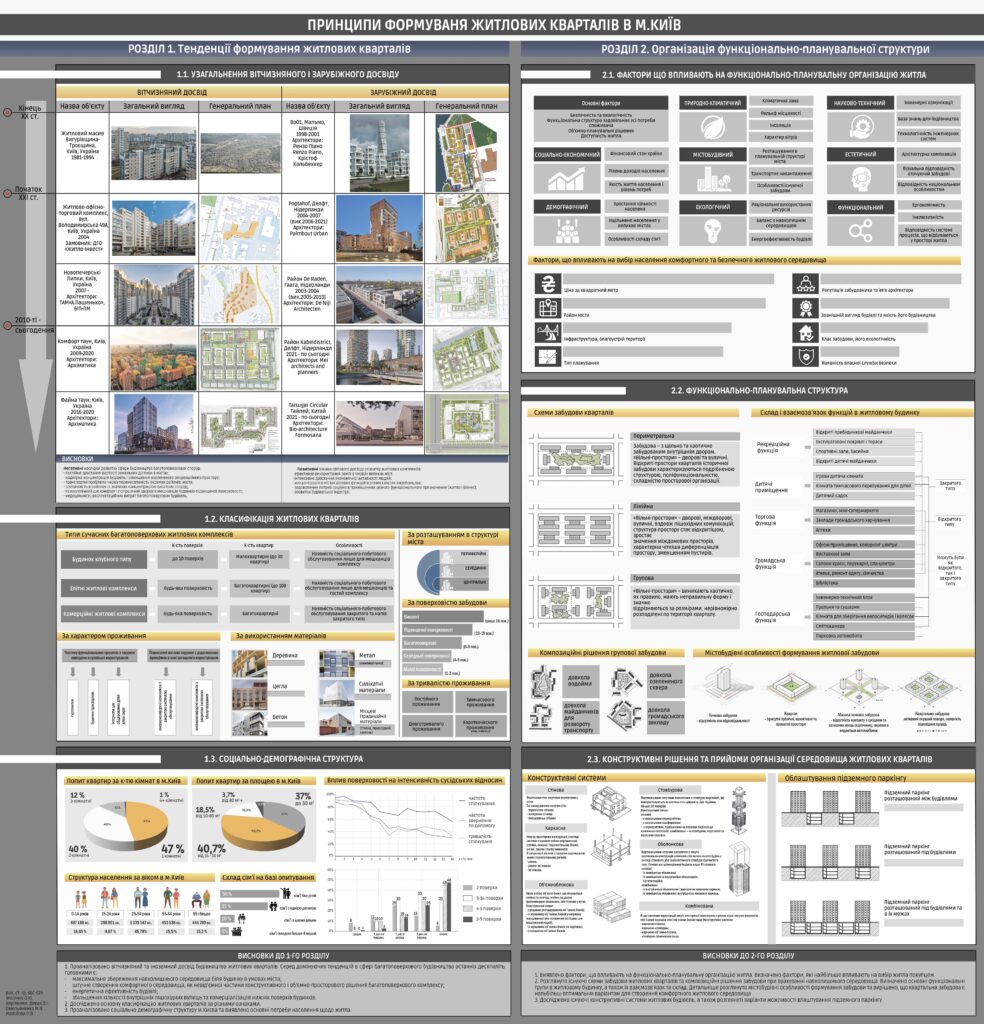This screenshot has height=1024, width=984.
Task: Click the city skyline icon under МІСТОБУДІВНИЙ
Action: click(713, 178)
